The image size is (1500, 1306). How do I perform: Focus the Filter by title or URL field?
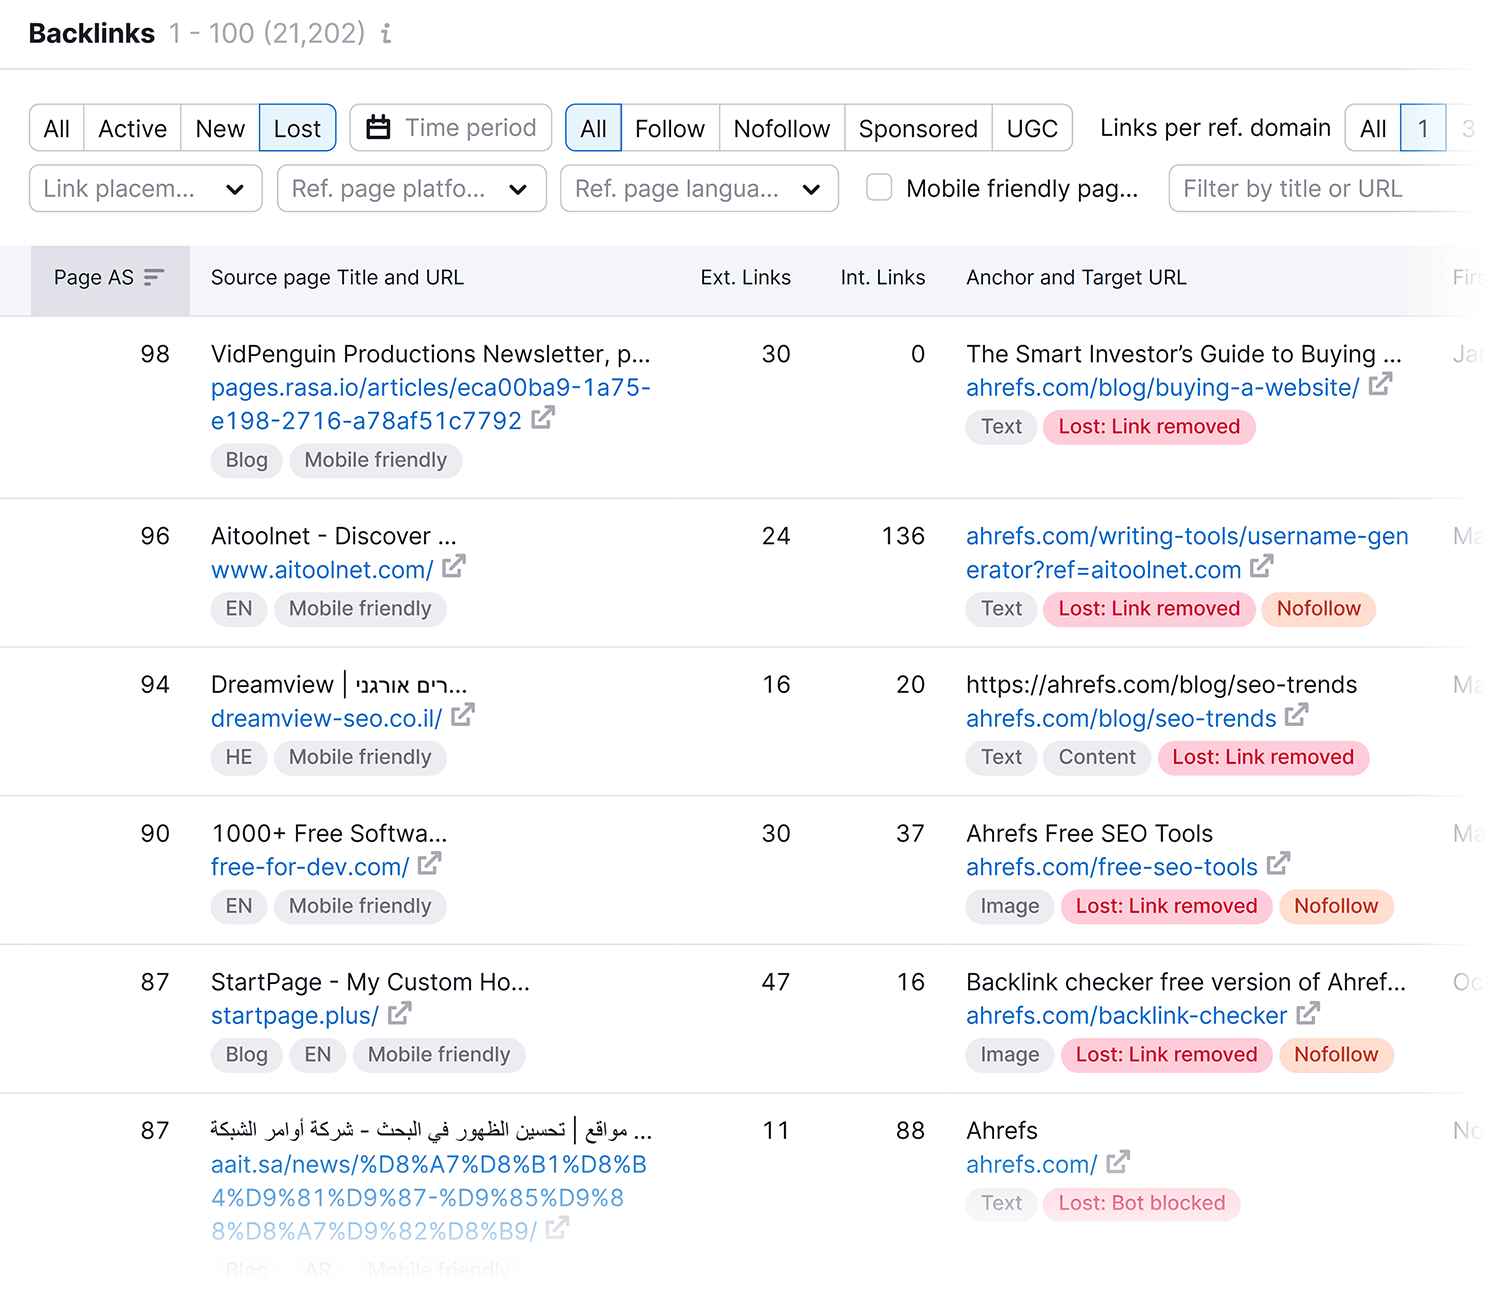click(x=1325, y=188)
